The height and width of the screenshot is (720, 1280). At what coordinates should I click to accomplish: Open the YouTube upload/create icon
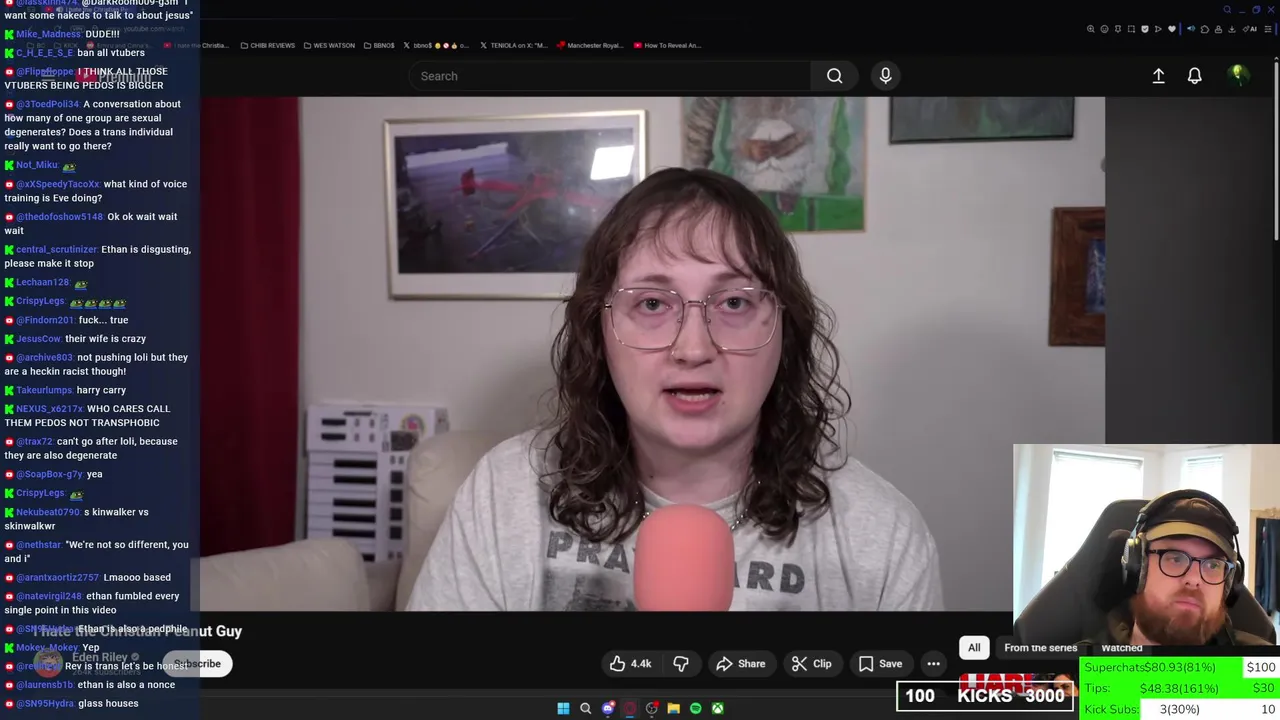(x=1158, y=76)
